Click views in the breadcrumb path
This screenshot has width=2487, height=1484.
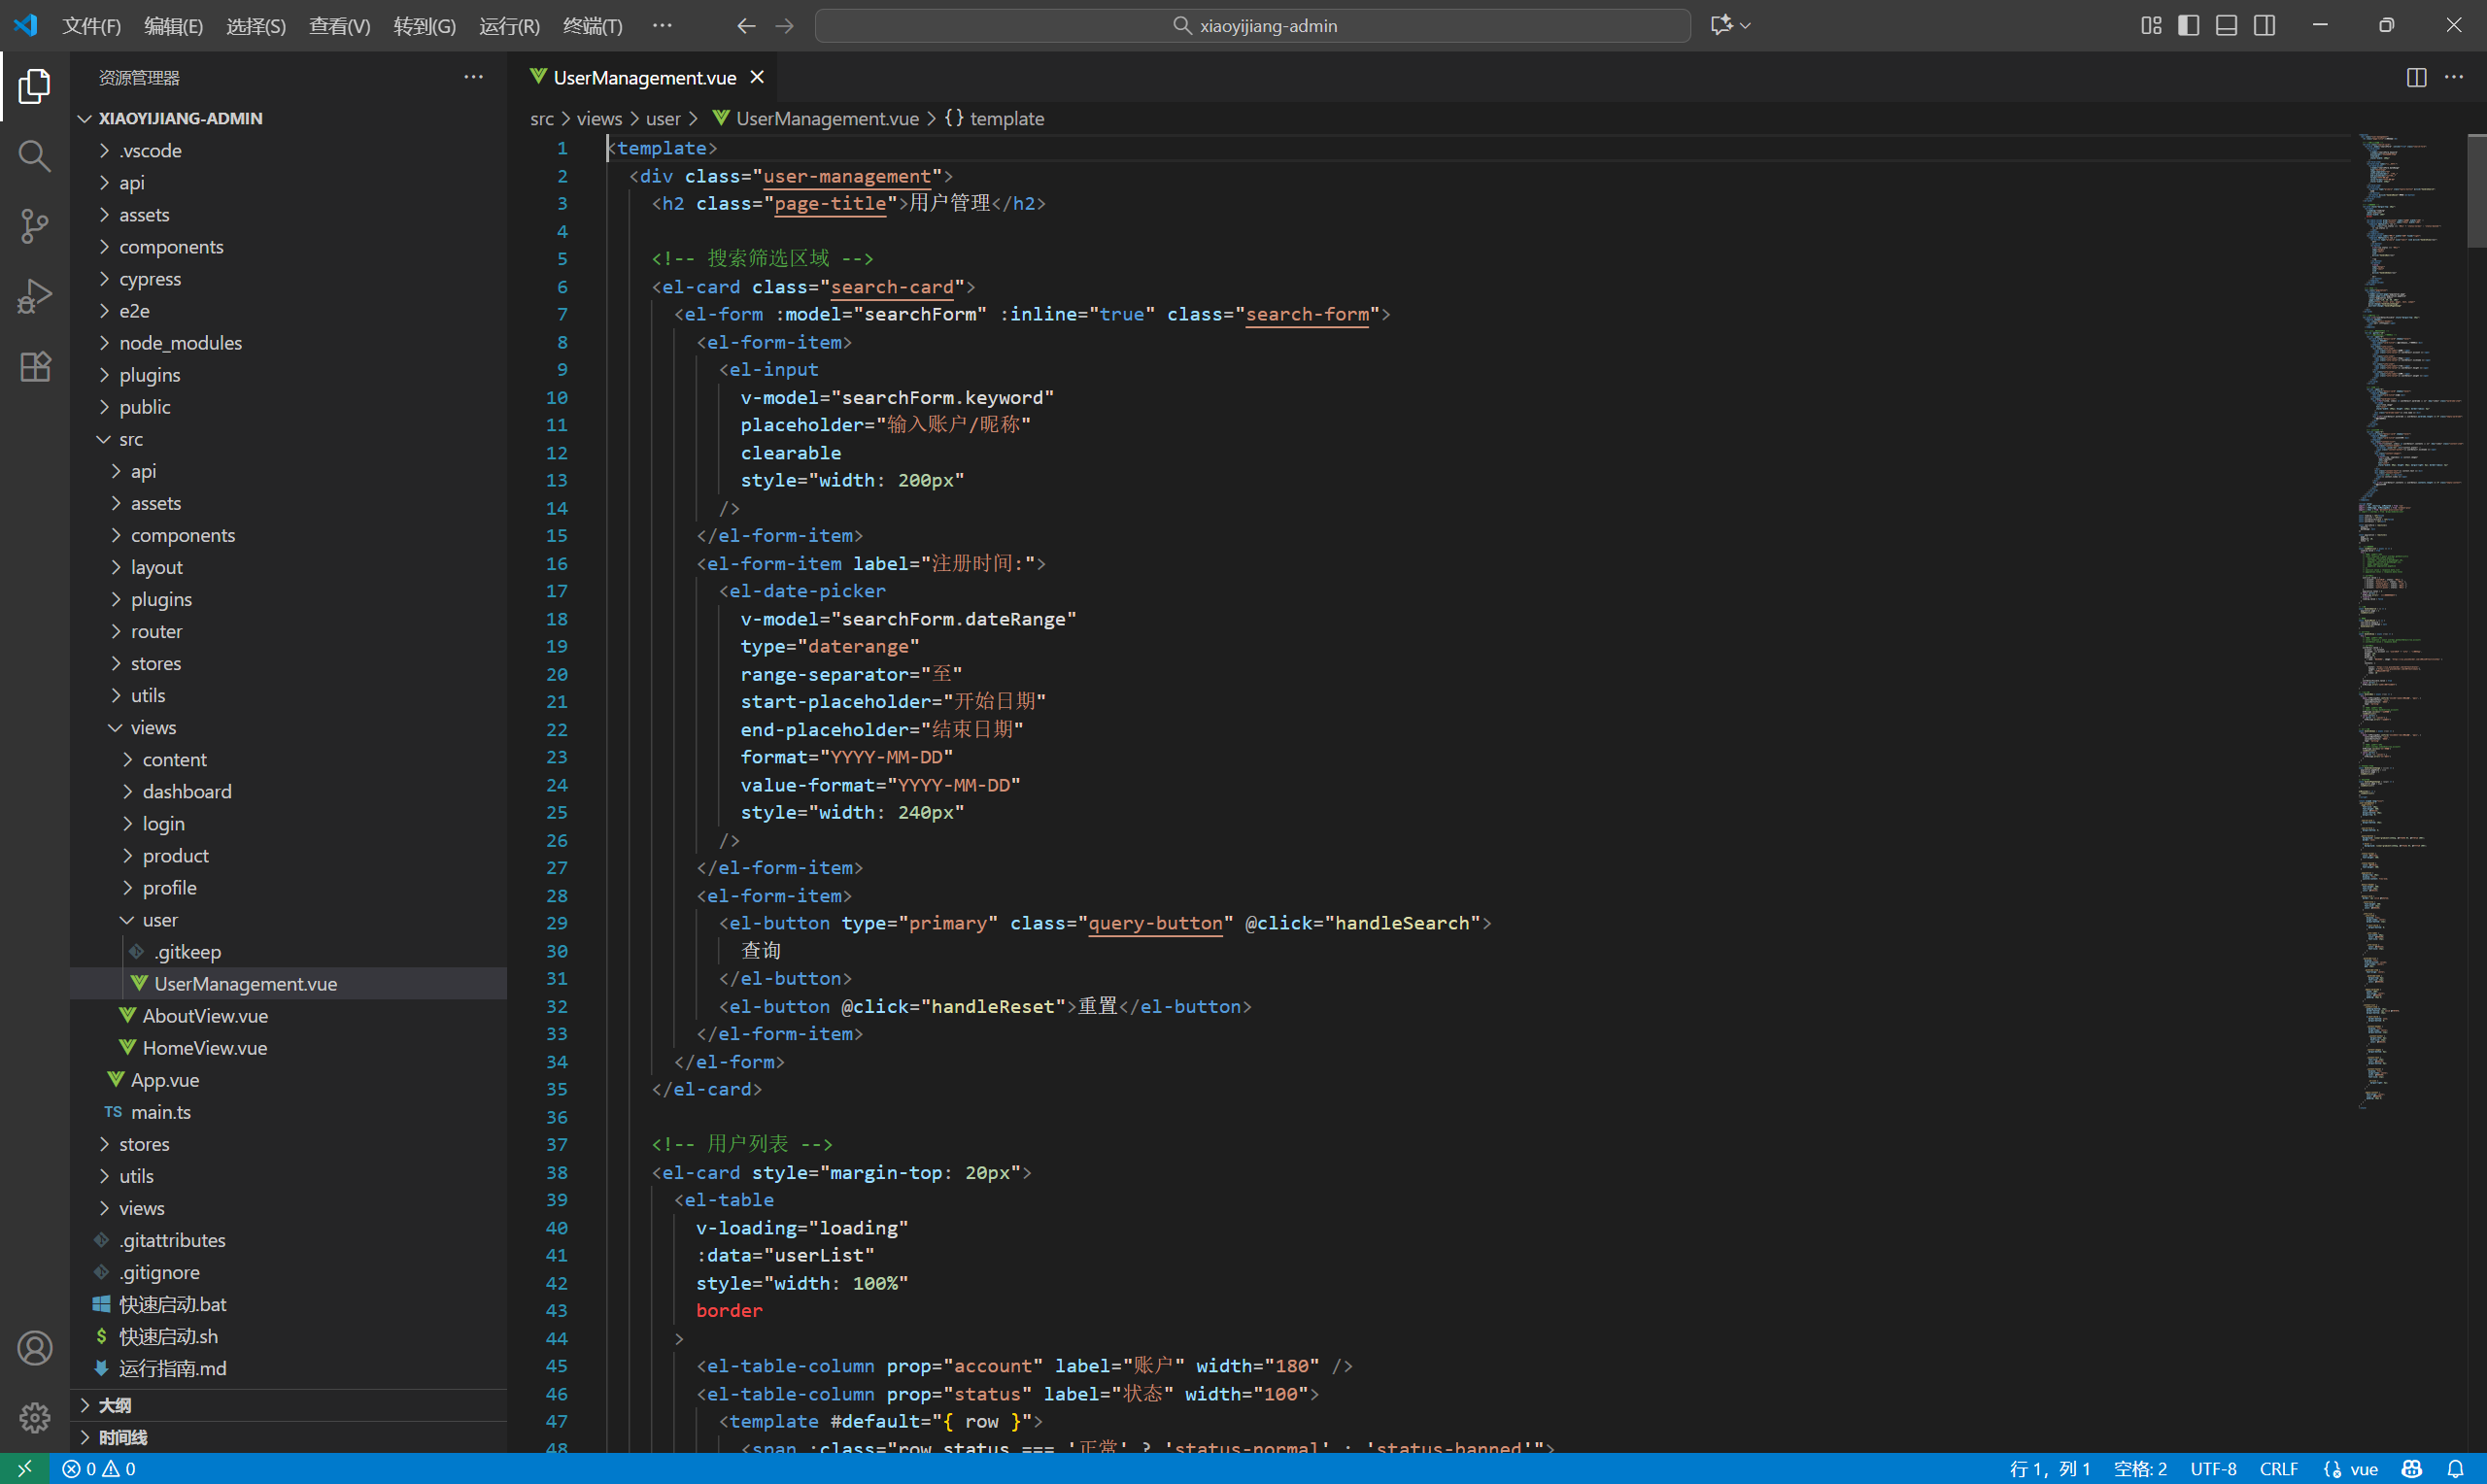[x=599, y=118]
